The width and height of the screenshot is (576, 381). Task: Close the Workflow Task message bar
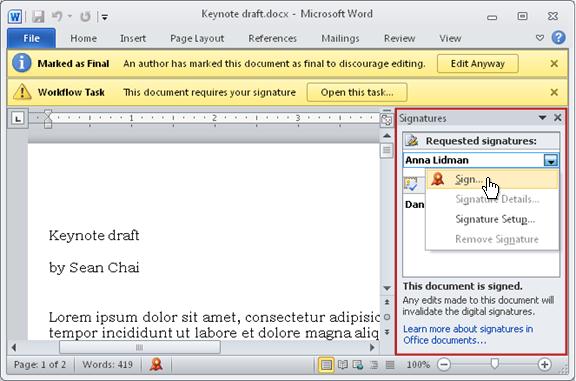[554, 92]
